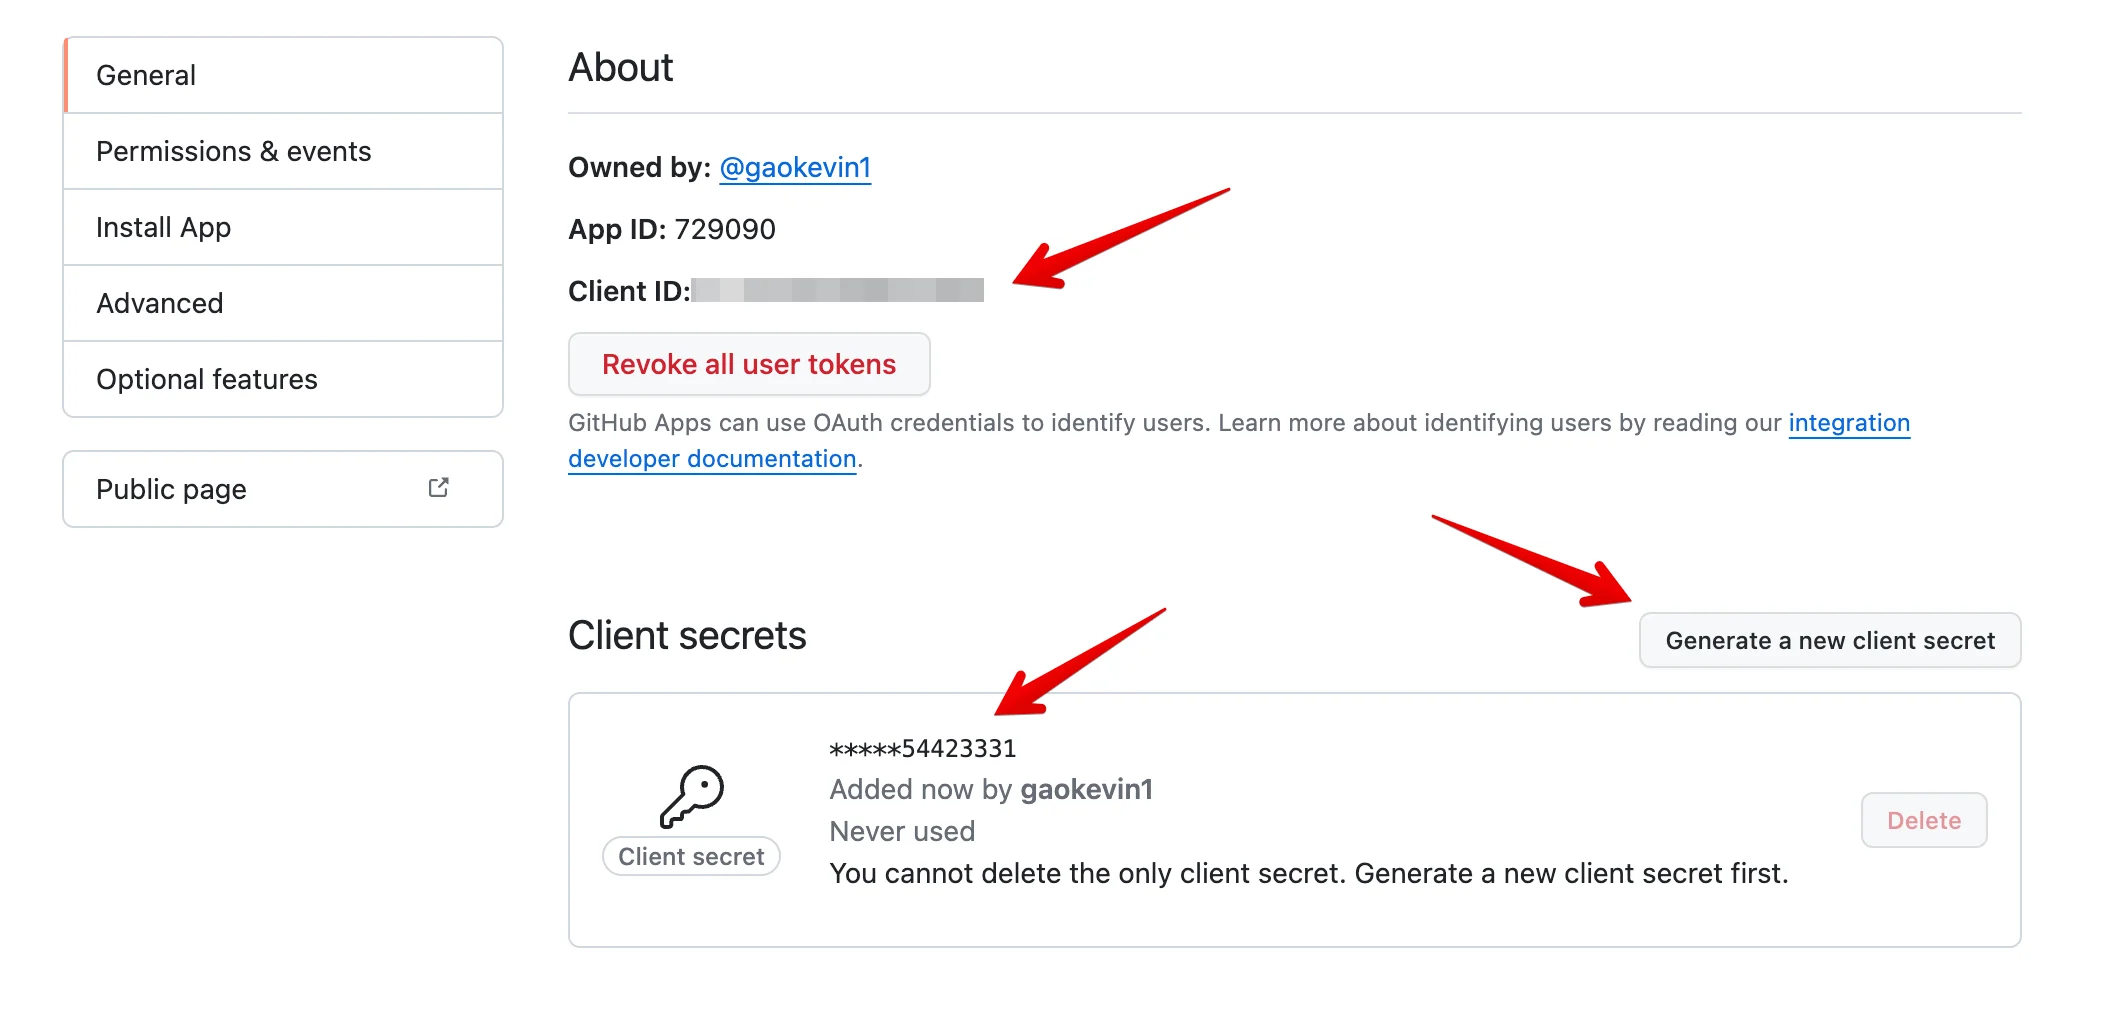2112x1022 pixels.
Task: Click the key icon above Client secret label
Action: coord(692,793)
